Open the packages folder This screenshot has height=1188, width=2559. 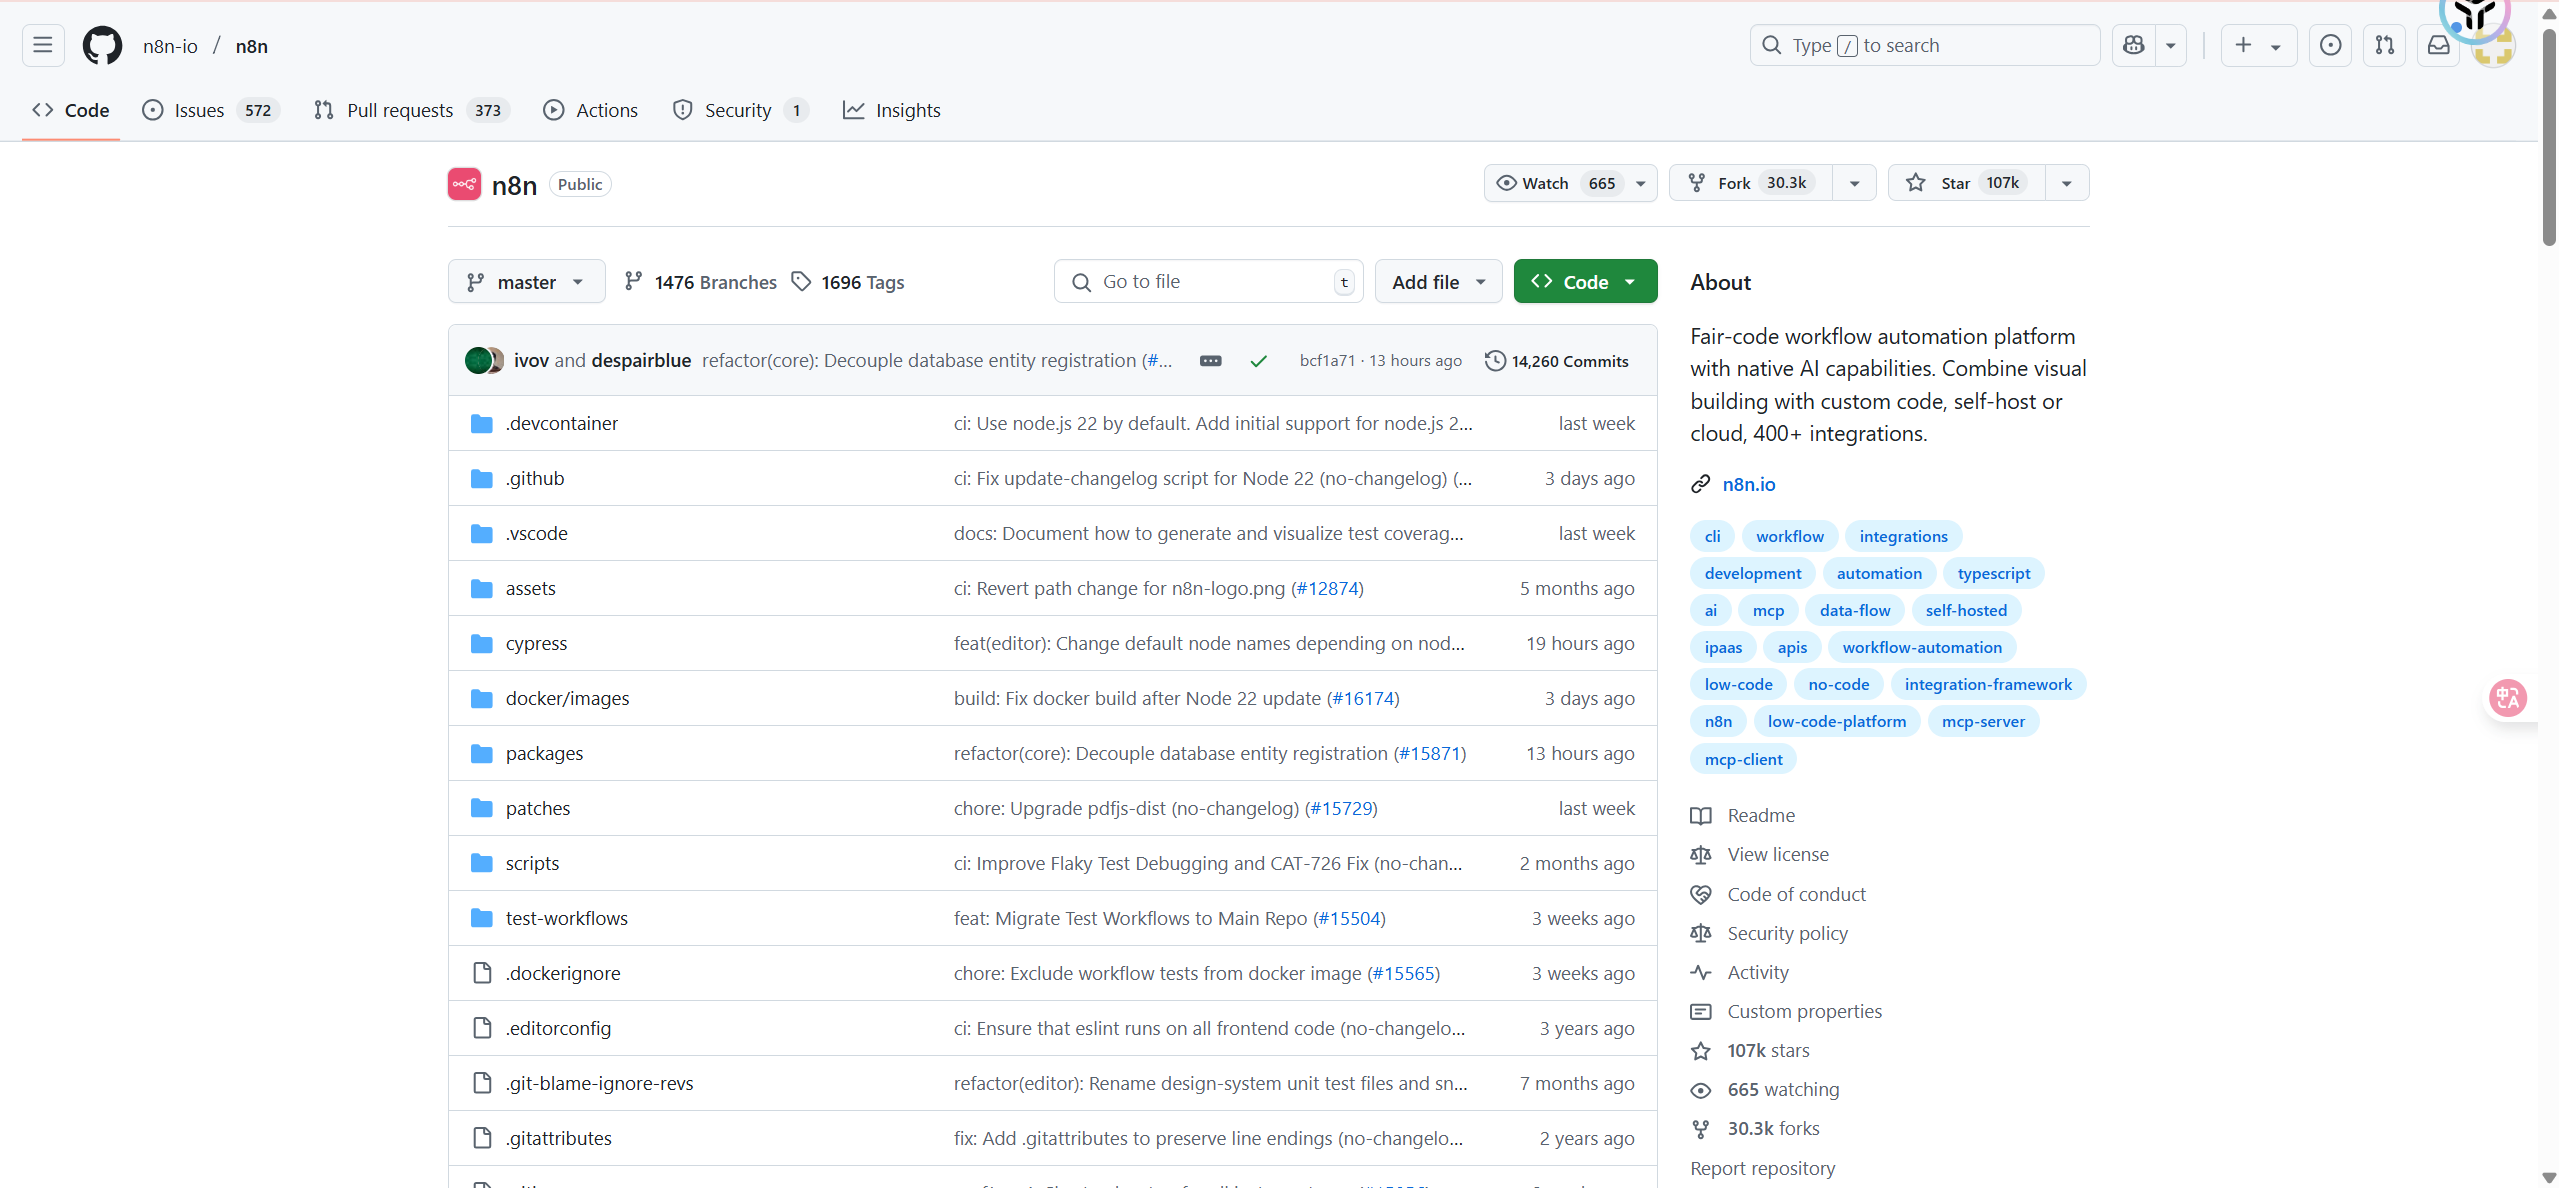click(544, 753)
